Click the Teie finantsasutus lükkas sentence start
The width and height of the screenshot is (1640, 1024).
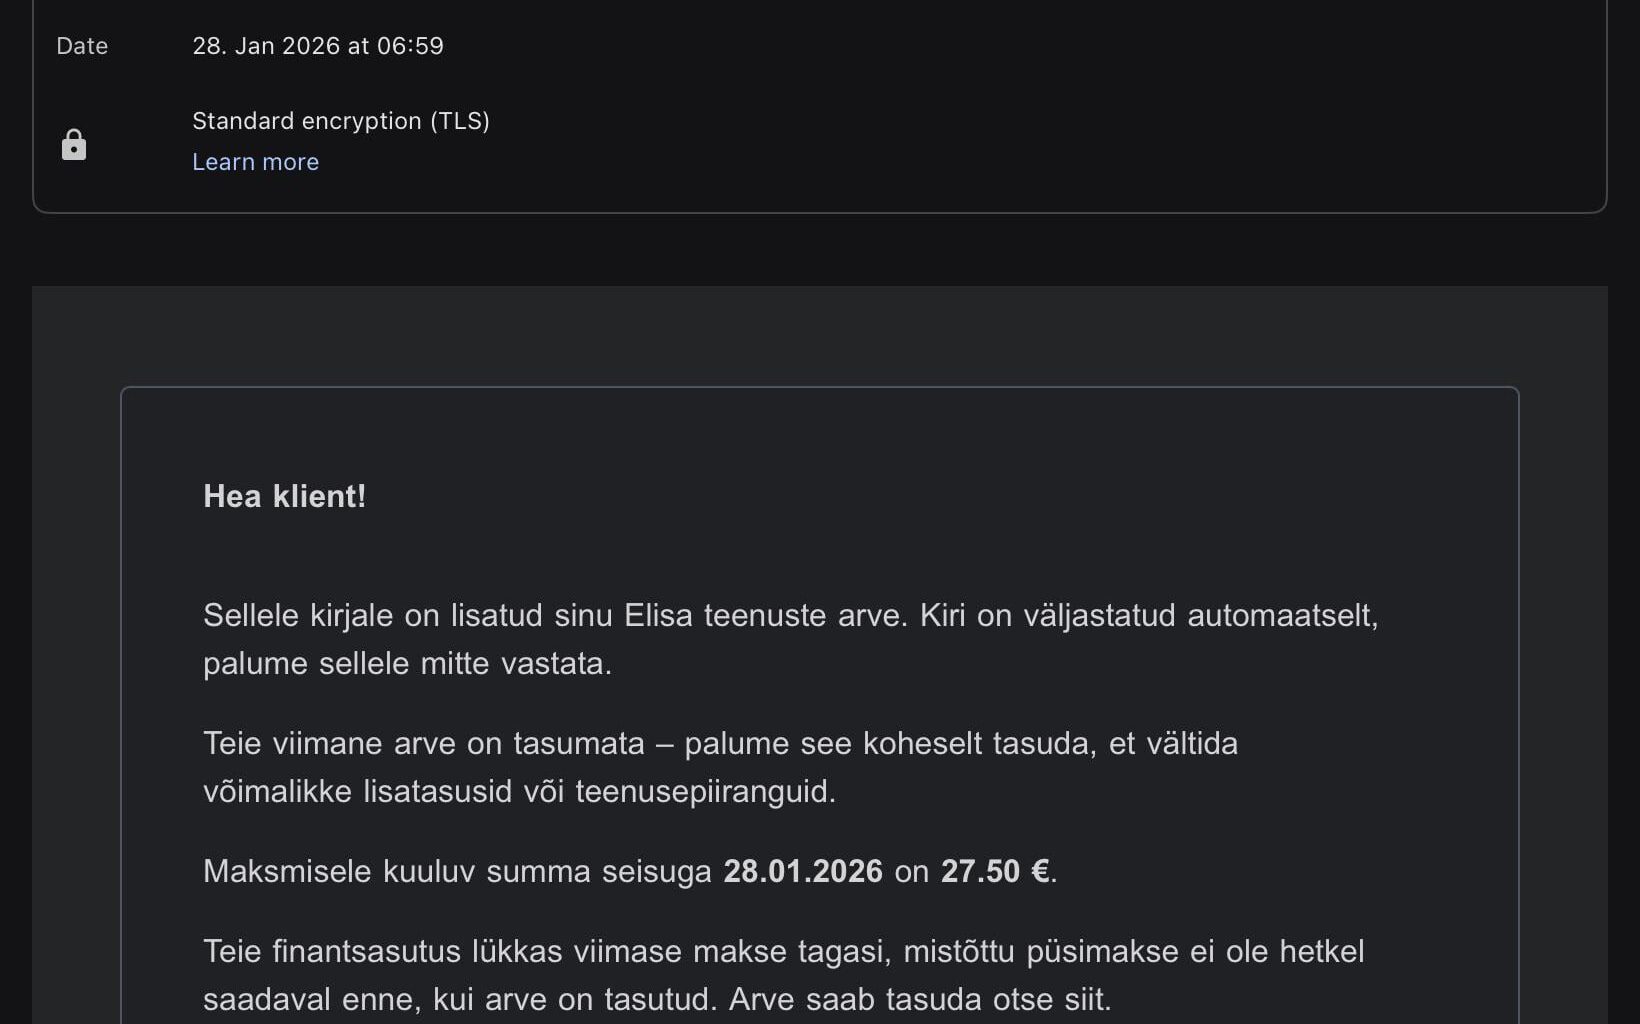[x=382, y=951]
